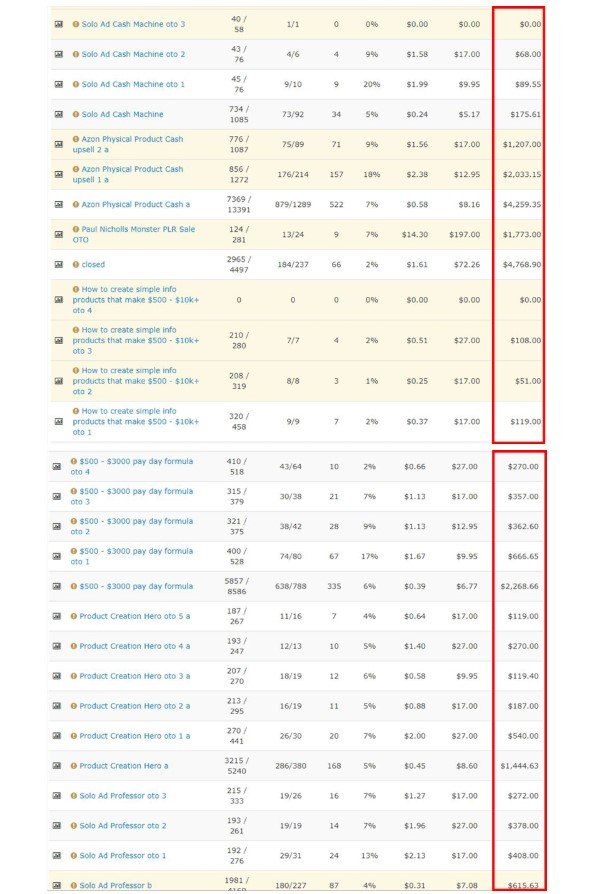Screen dimensions: 590x894
Task: Open stats chart icon for Solo Ad Cash Machine oto 2
Action: [59, 54]
